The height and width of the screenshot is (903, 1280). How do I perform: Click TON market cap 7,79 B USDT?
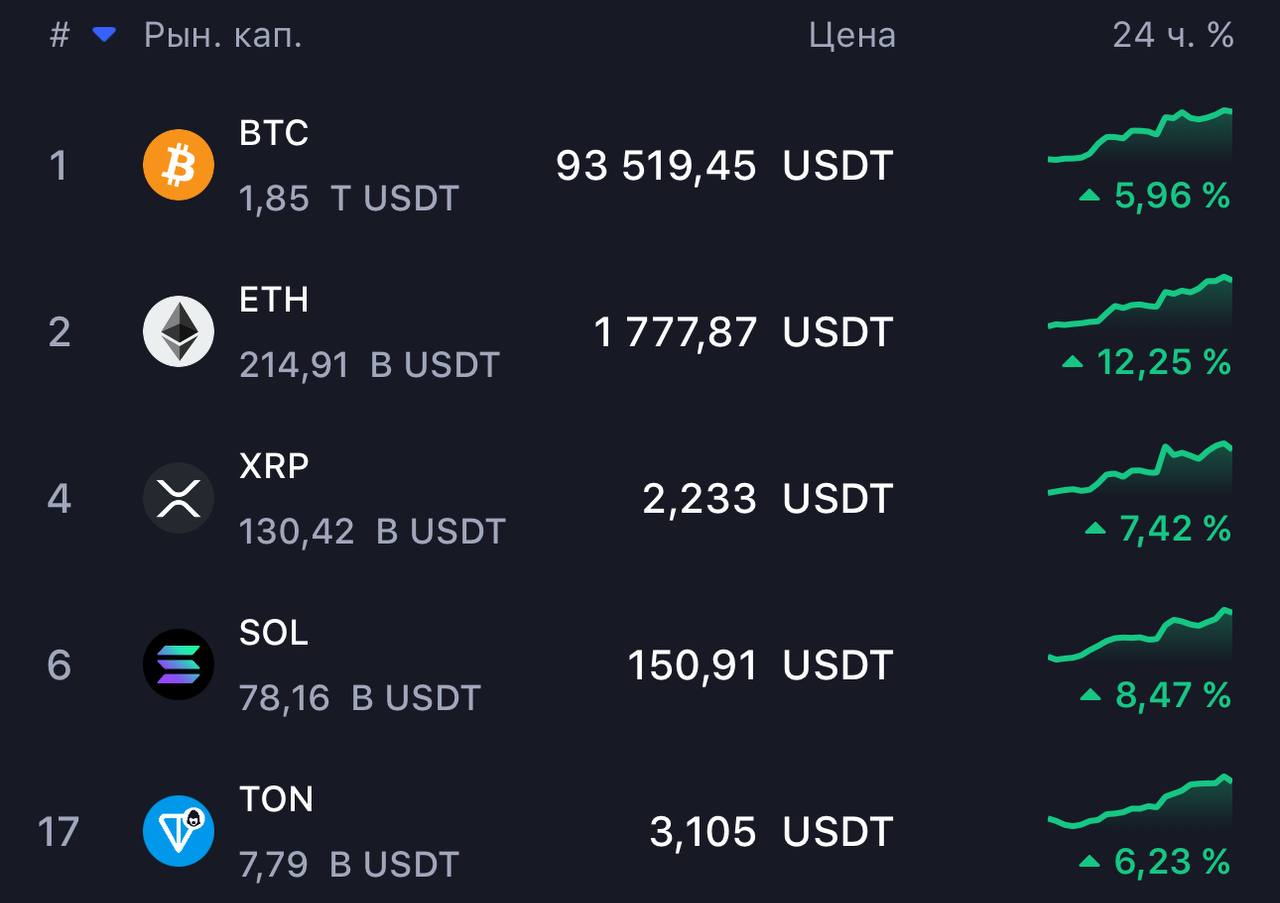tap(349, 864)
